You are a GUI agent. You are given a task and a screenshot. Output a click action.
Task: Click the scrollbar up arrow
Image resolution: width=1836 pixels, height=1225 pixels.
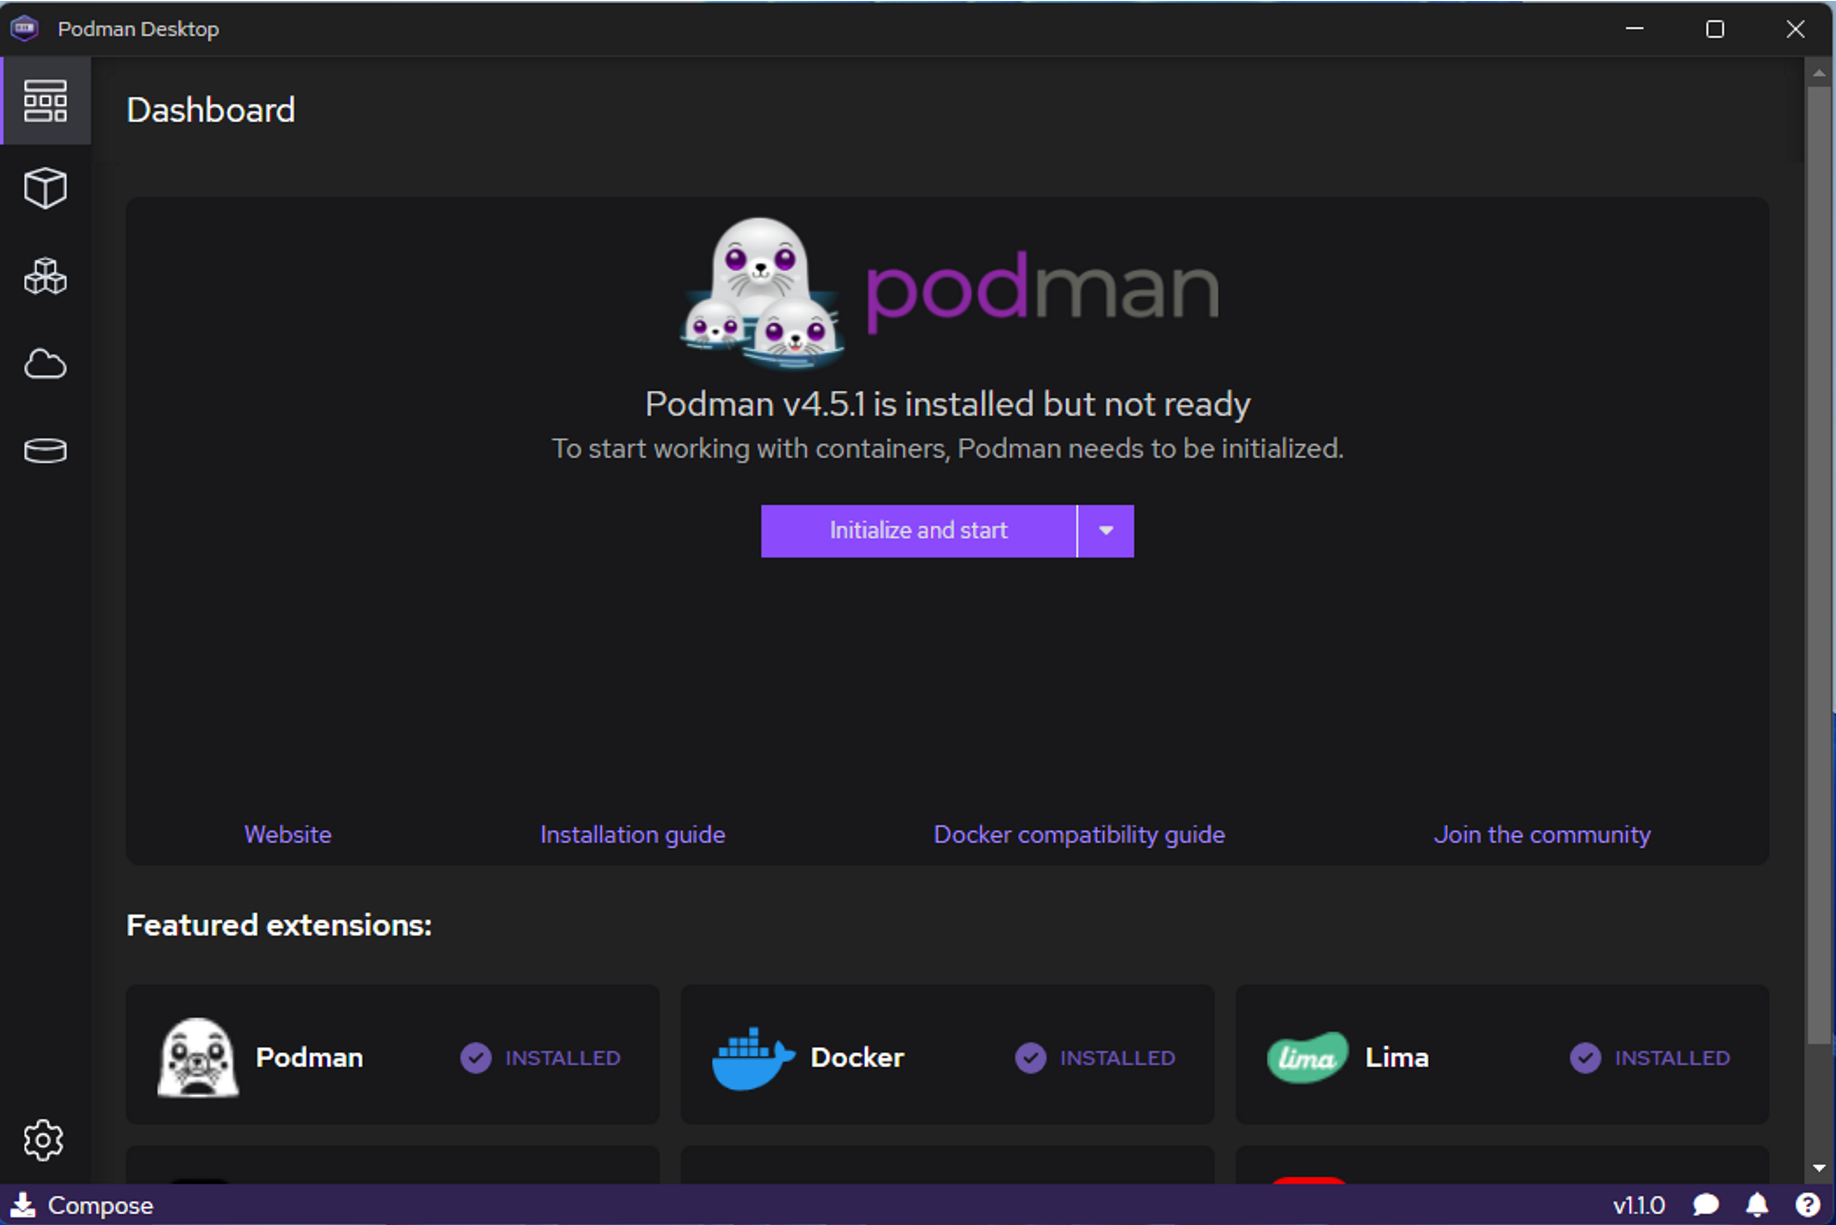pos(1819,73)
